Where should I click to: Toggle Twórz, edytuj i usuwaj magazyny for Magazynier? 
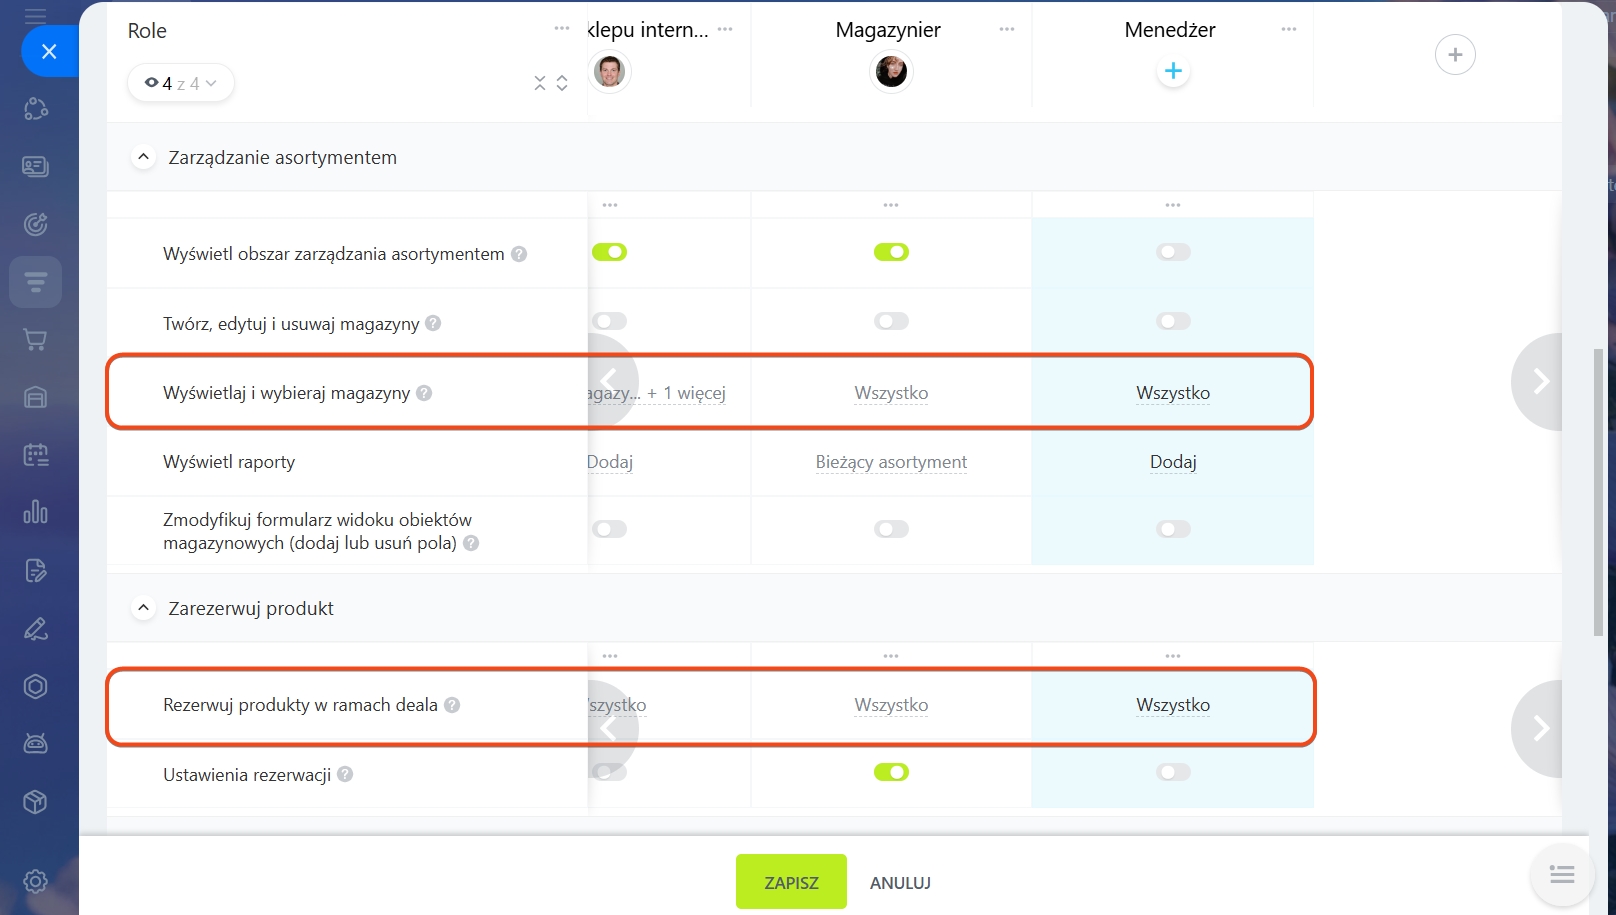[891, 321]
